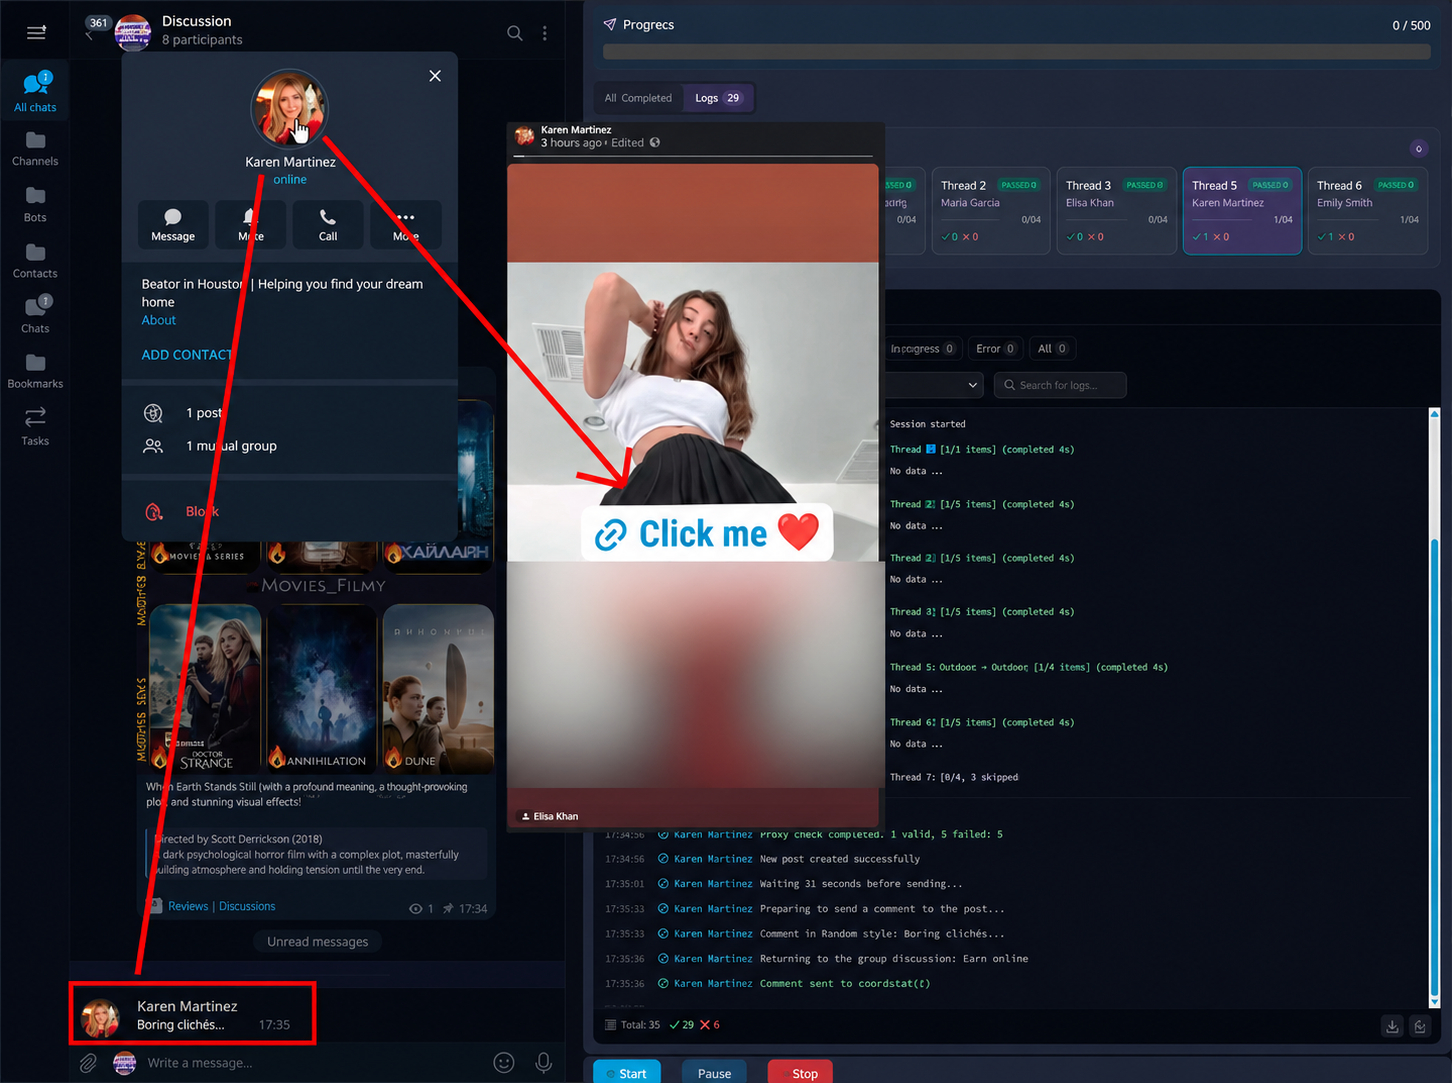Click the attachment paperclip icon
Screen dimensions: 1452x1083
[88, 1063]
